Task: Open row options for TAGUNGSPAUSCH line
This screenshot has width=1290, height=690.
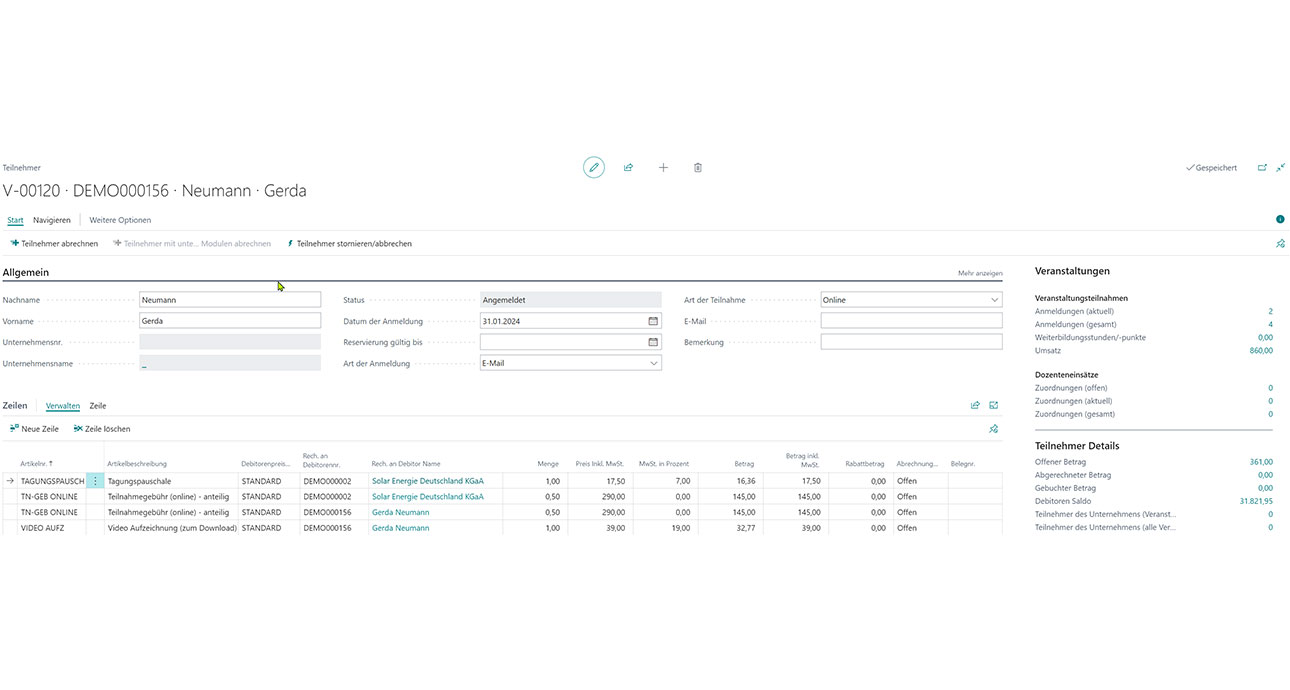Action: pyautogui.click(x=96, y=481)
